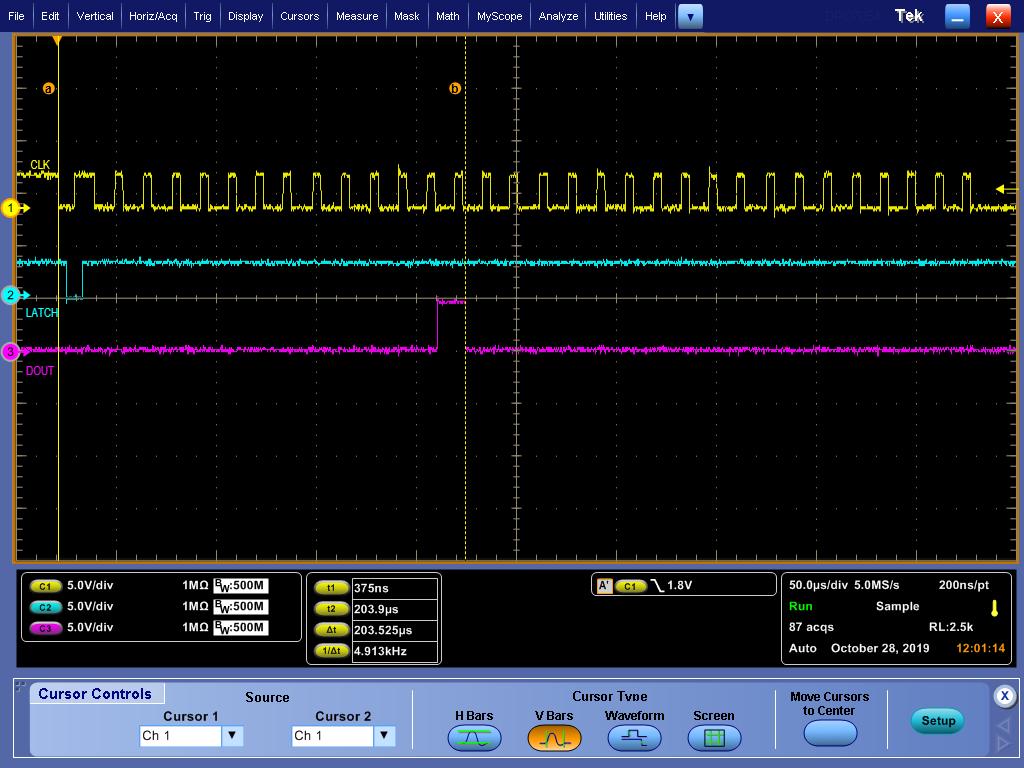Click the C2 channel badge in readout

pyautogui.click(x=45, y=607)
